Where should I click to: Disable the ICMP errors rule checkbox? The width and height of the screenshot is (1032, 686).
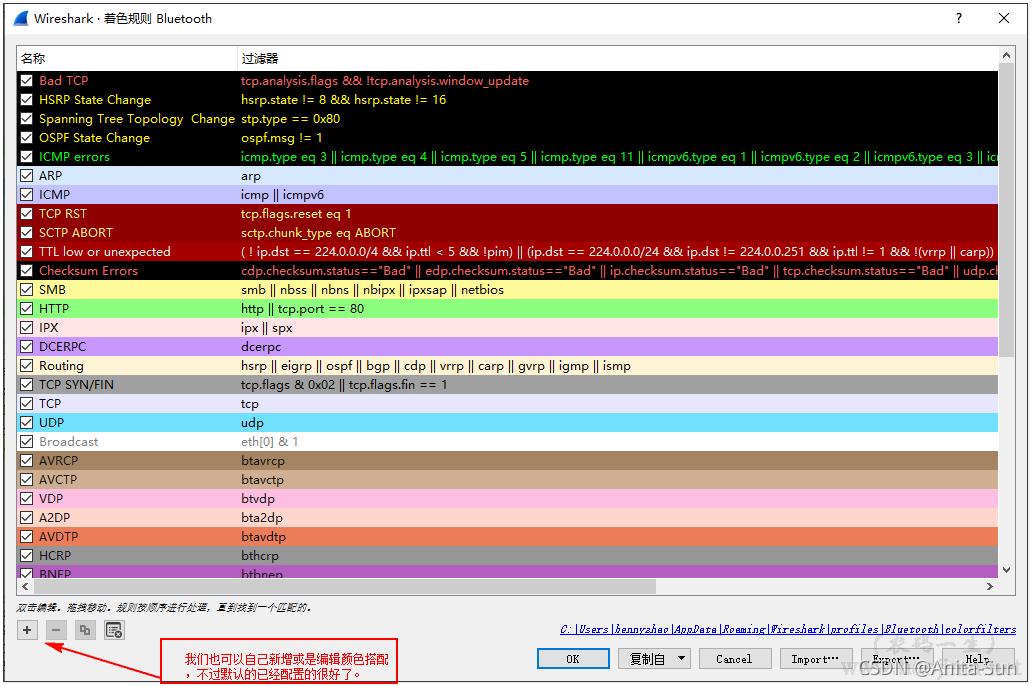pos(27,157)
